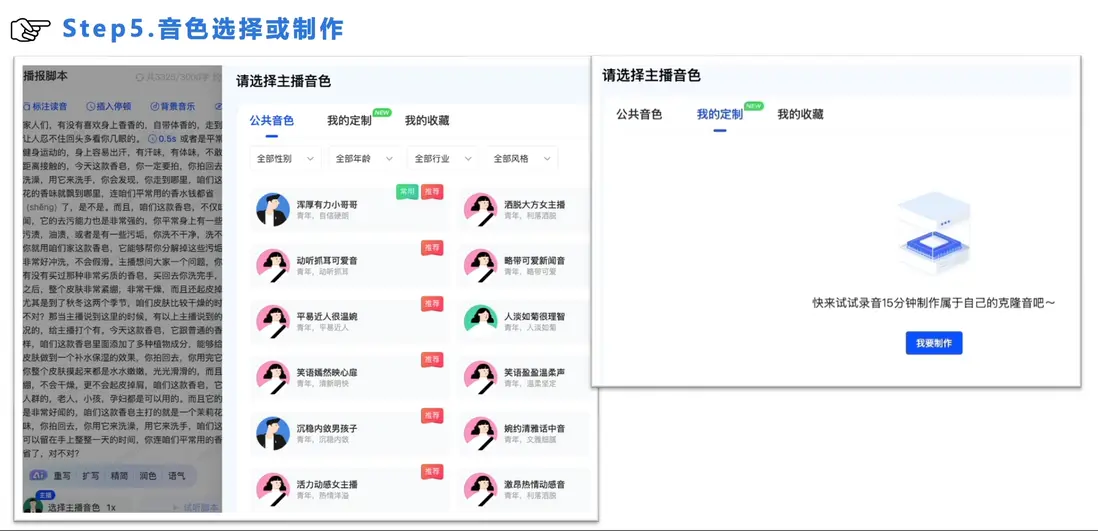Select the 笑语嫣然映心扉 voice avatar
Viewport: 1098px width, 531px height.
point(273,378)
